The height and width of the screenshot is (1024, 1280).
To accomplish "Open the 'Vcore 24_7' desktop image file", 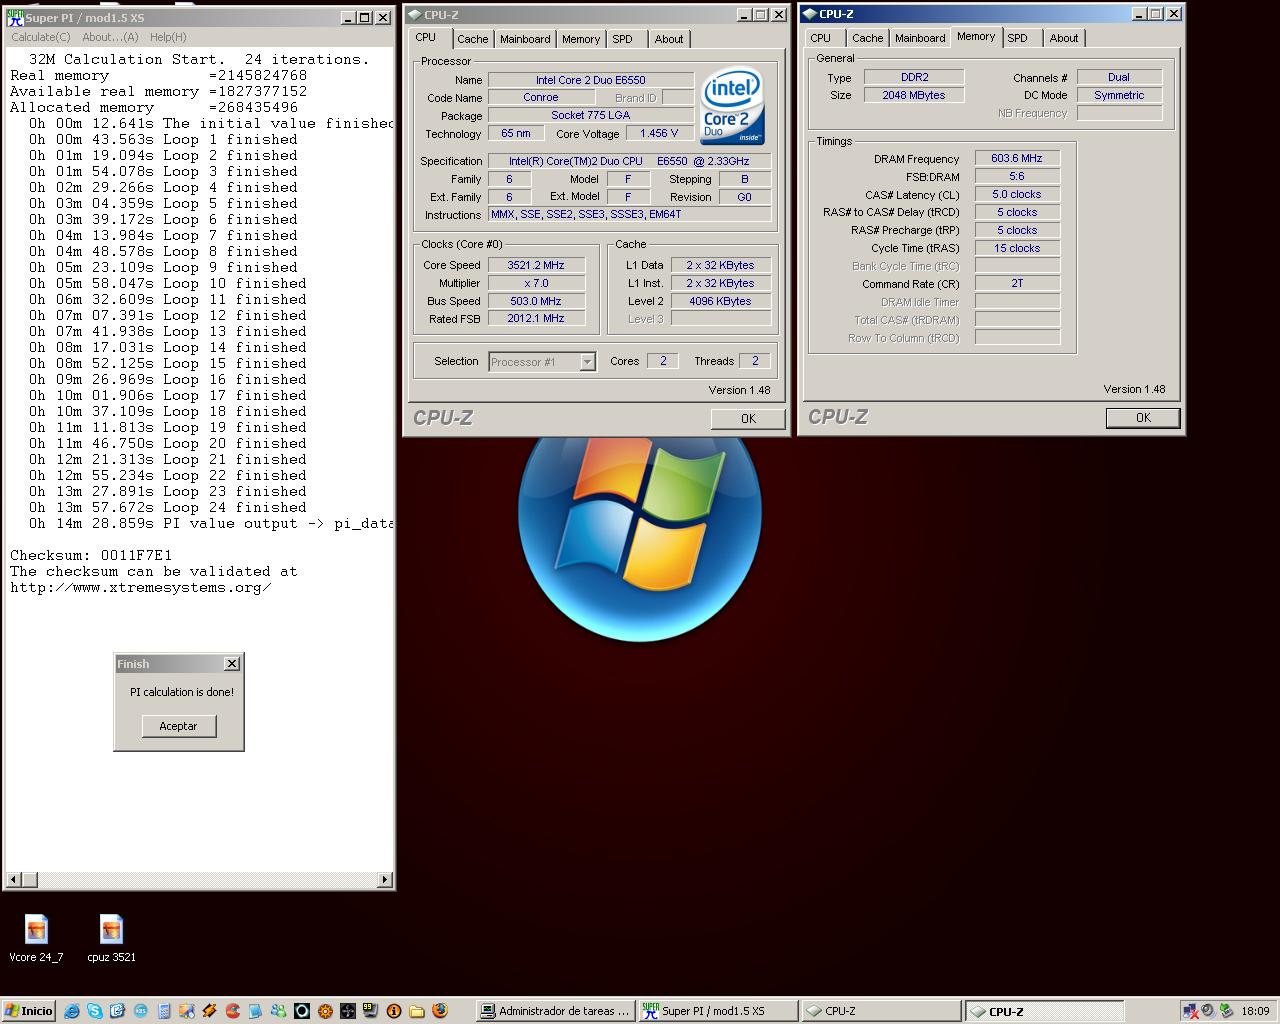I will click(x=36, y=939).
